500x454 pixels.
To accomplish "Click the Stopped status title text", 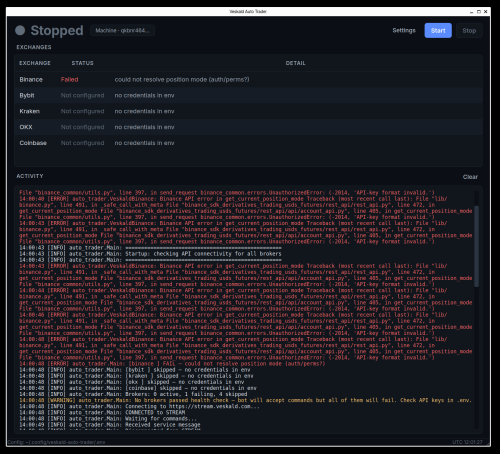I will click(x=57, y=30).
